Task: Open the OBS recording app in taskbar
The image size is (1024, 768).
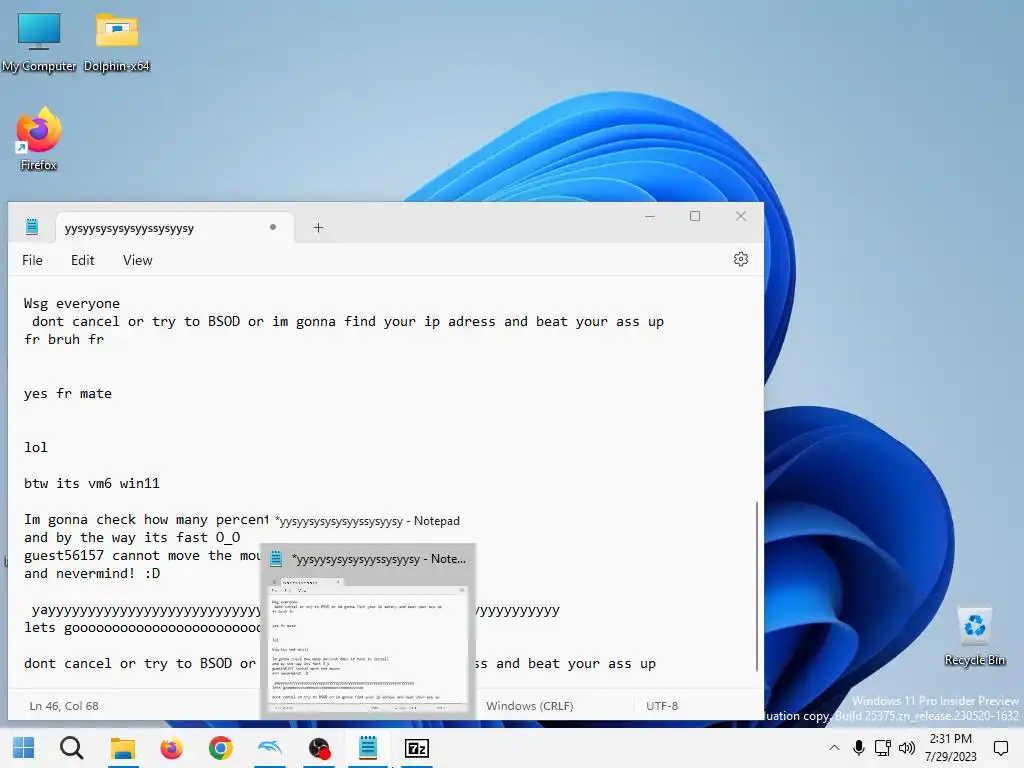Action: tap(319, 748)
